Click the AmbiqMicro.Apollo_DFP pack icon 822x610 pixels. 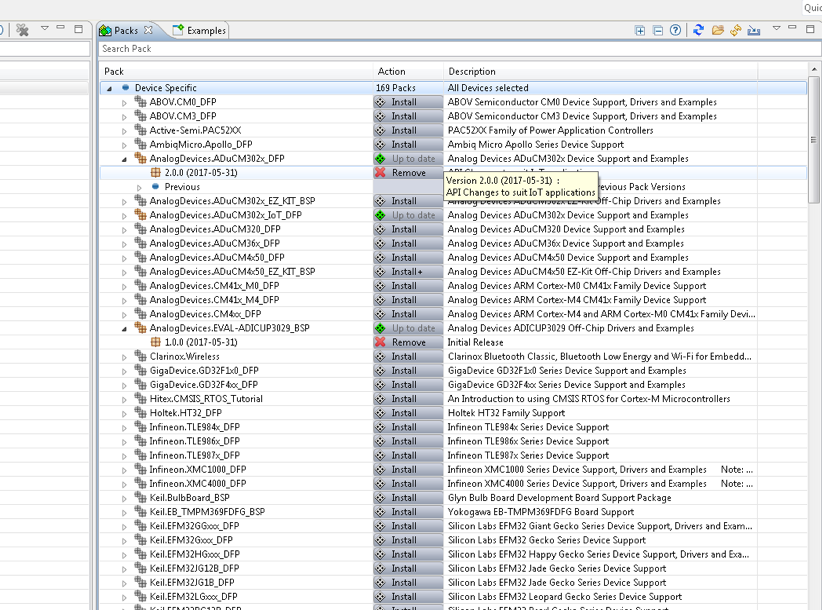tap(140, 144)
